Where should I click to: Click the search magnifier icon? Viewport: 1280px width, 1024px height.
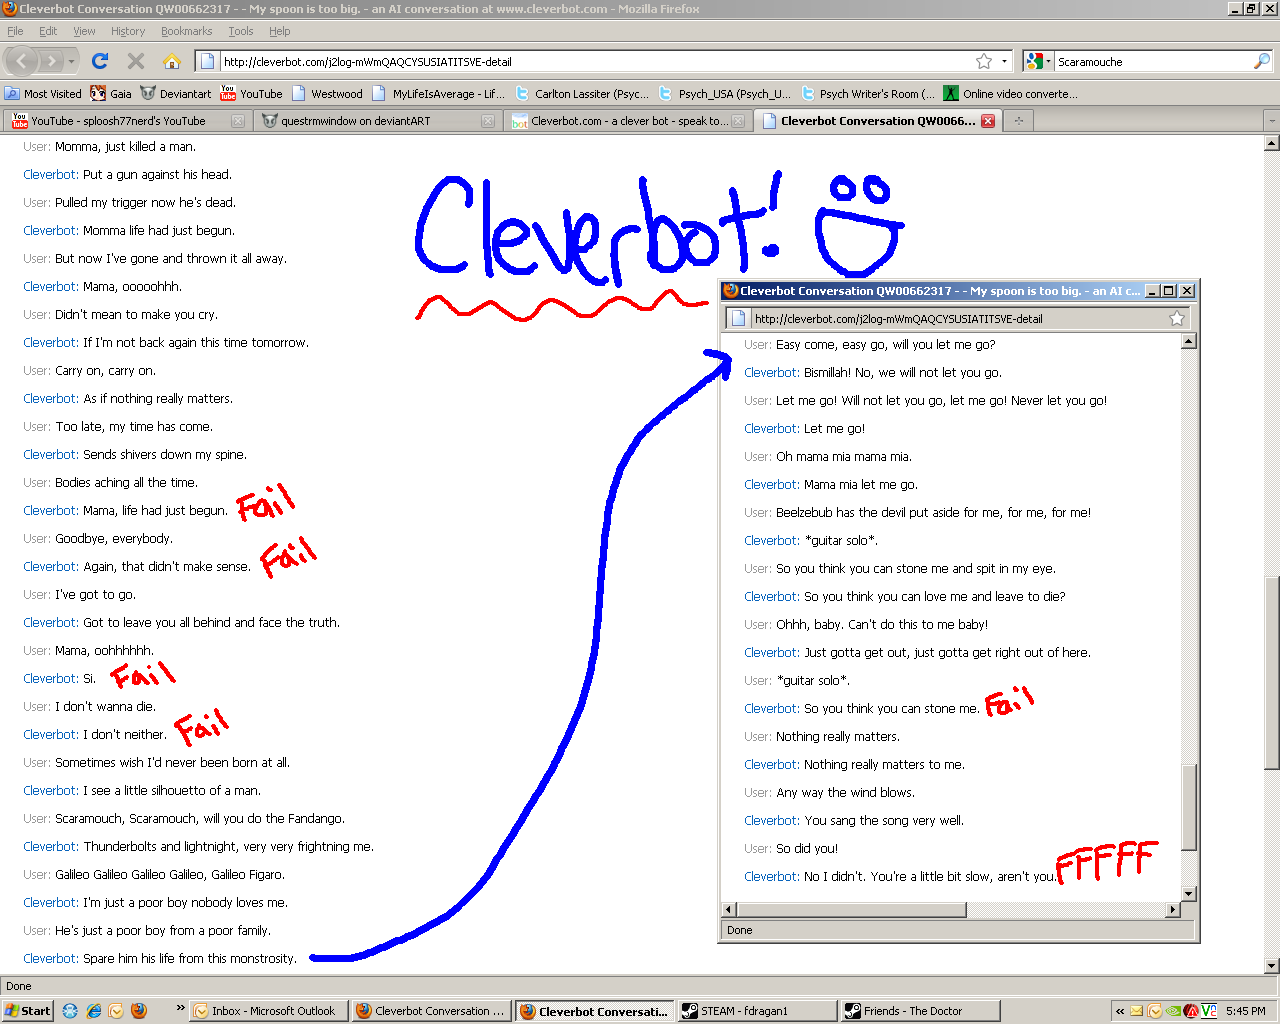pyautogui.click(x=1261, y=61)
